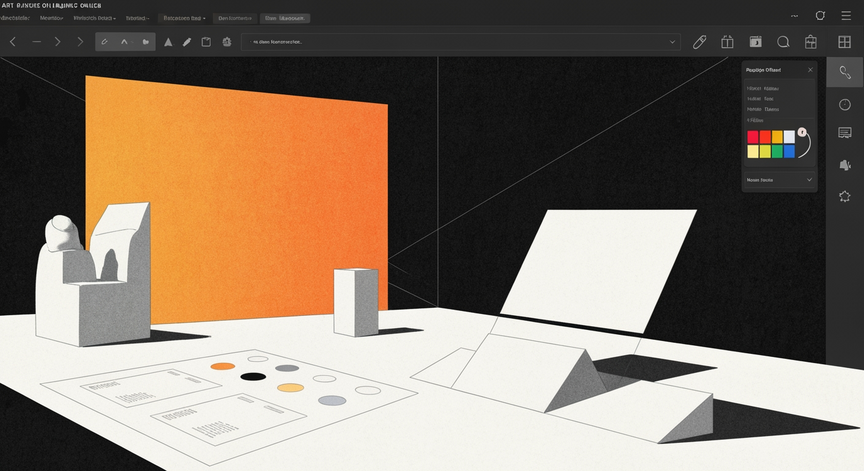864x471 pixels.
Task: Select the highlighted rightmost tab in the menu bar
Action: pos(285,18)
